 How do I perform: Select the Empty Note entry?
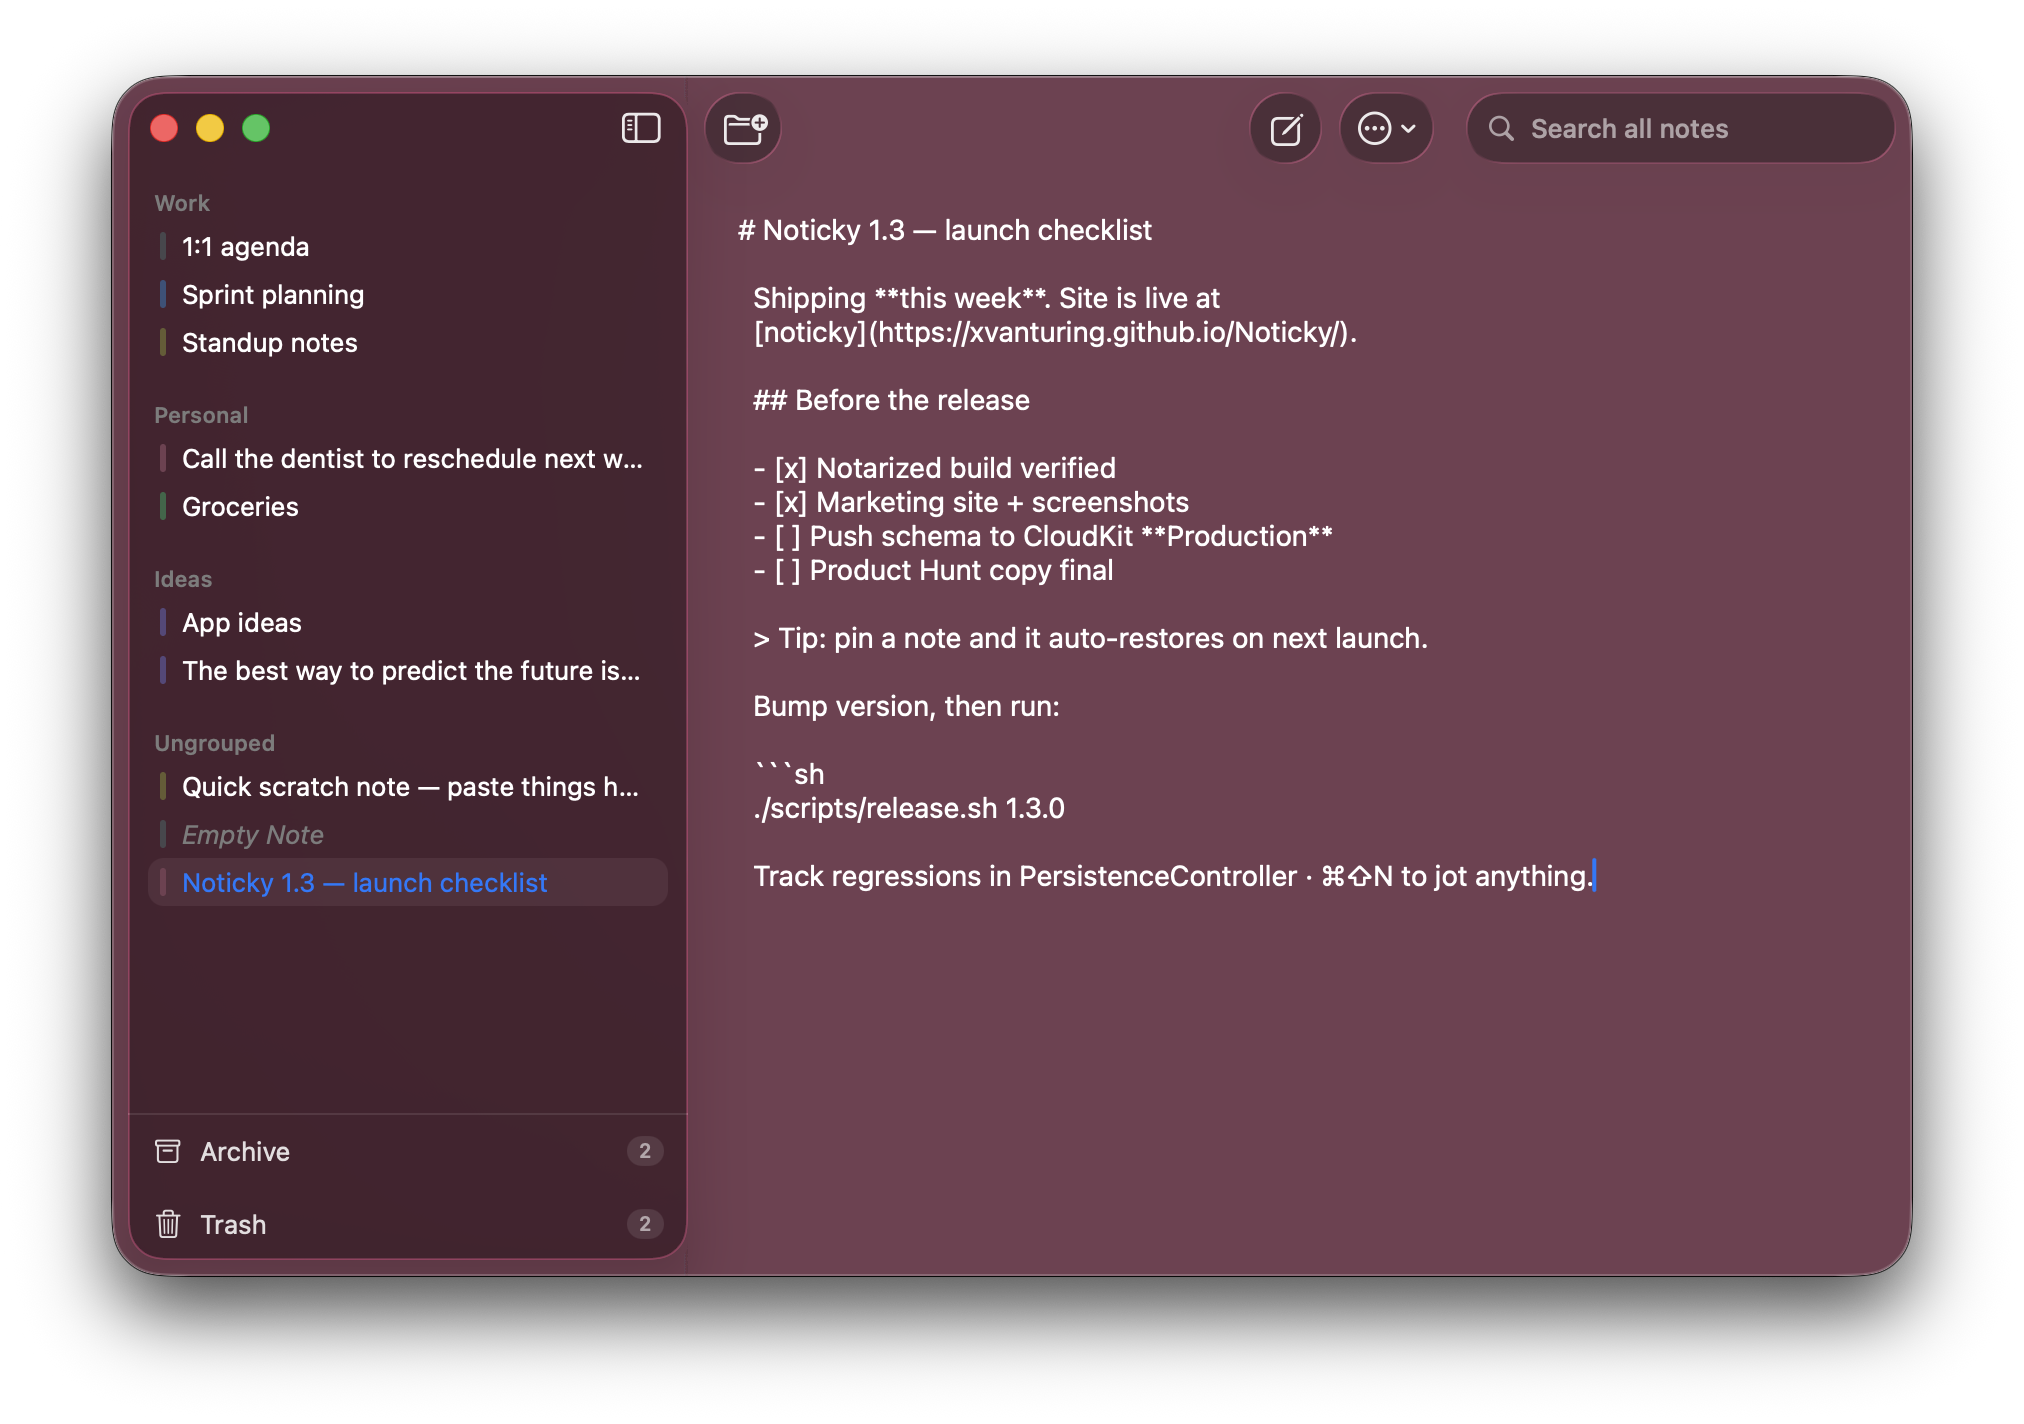(x=408, y=835)
